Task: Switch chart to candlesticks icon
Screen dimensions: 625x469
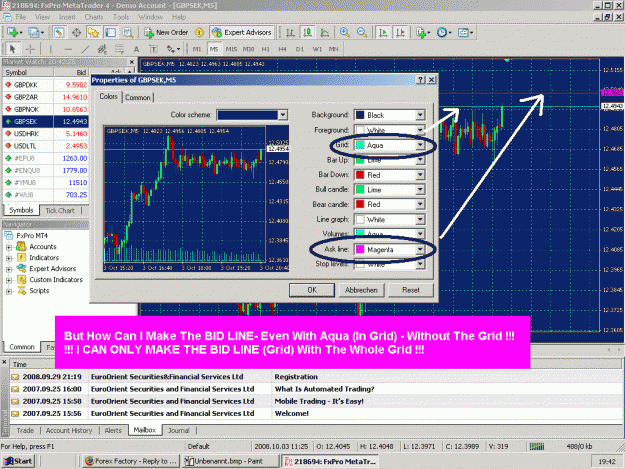Action: pyautogui.click(x=307, y=32)
